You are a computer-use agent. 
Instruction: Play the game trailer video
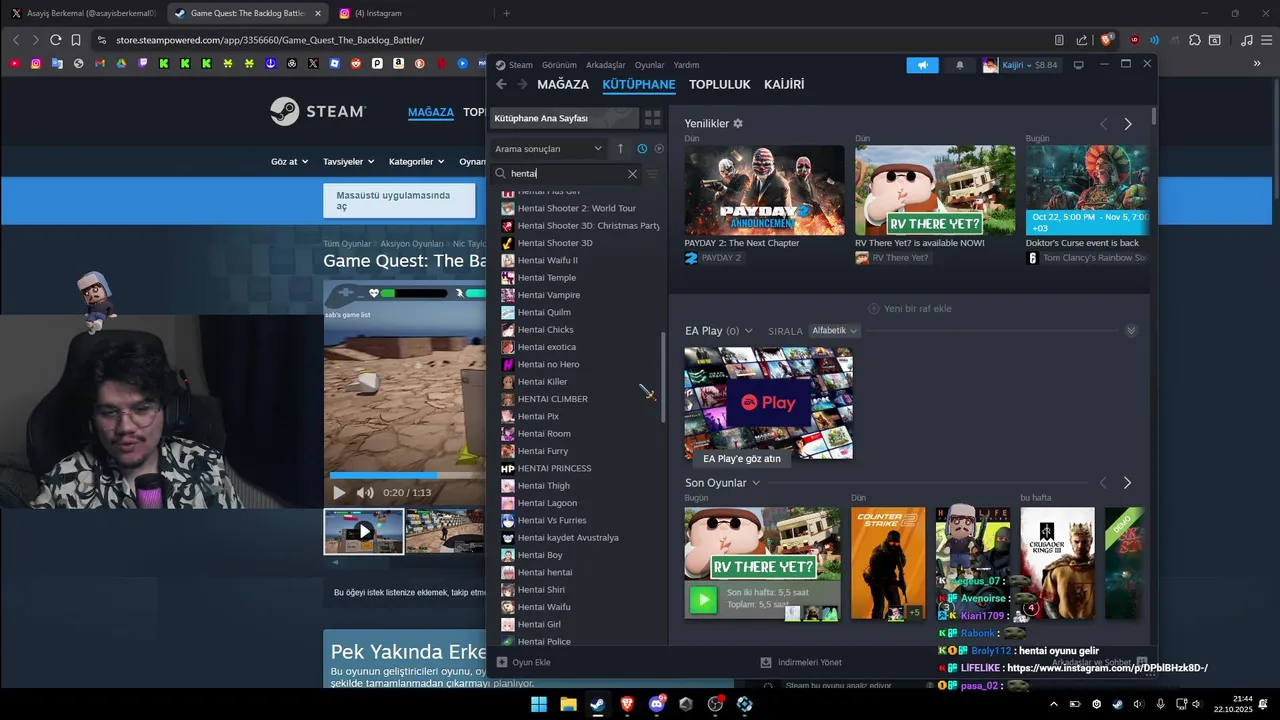pos(339,492)
